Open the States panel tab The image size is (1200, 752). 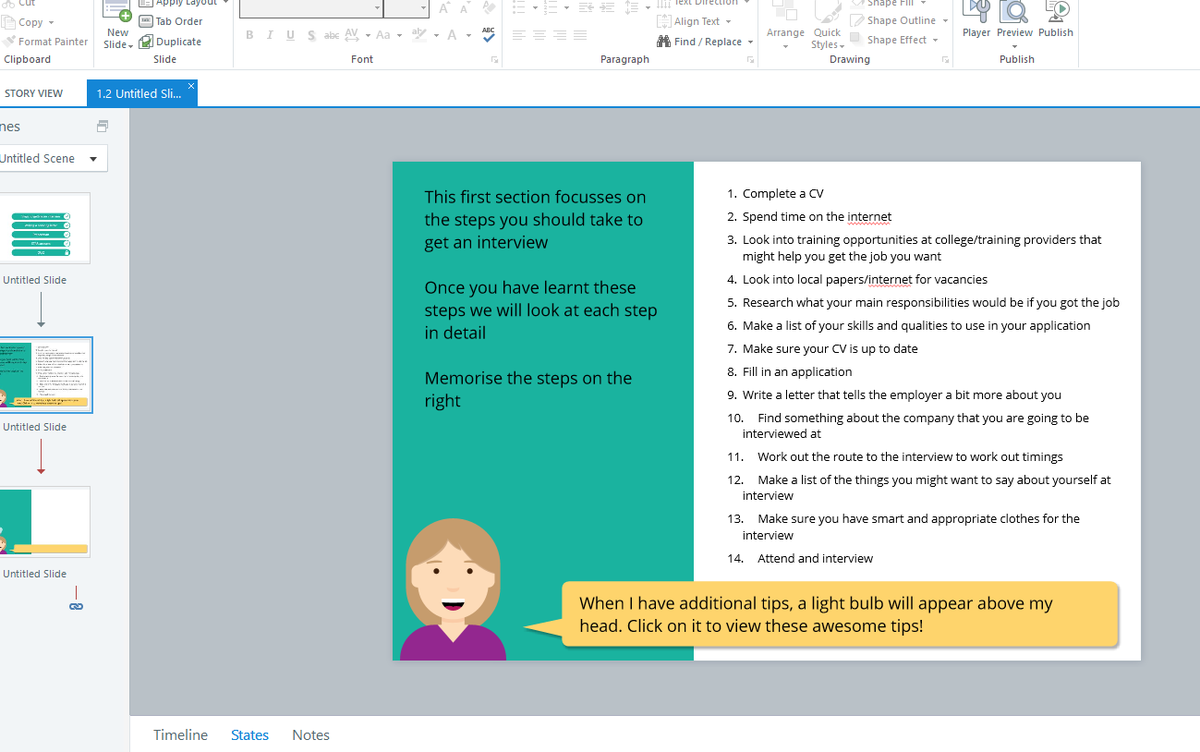tap(250, 735)
